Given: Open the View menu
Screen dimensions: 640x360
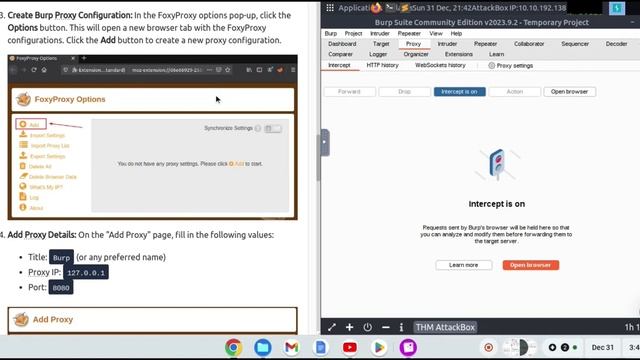Looking at the screenshot, I should pos(436,33).
